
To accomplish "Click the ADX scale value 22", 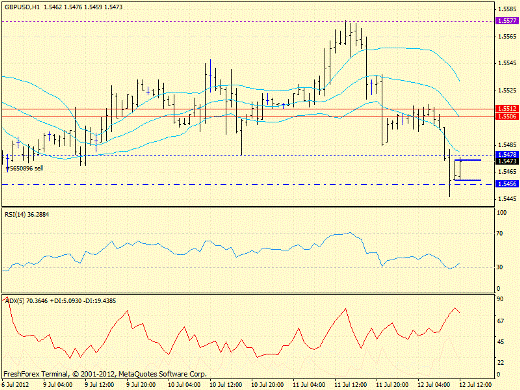I will [500, 362].
